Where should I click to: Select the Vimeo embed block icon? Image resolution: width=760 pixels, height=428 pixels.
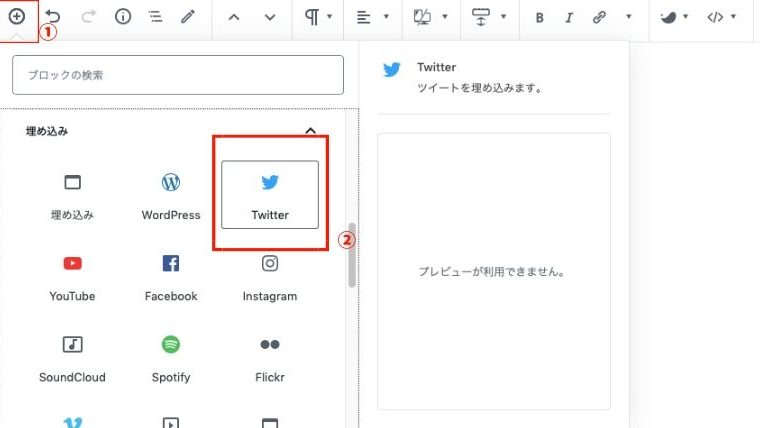click(73, 421)
